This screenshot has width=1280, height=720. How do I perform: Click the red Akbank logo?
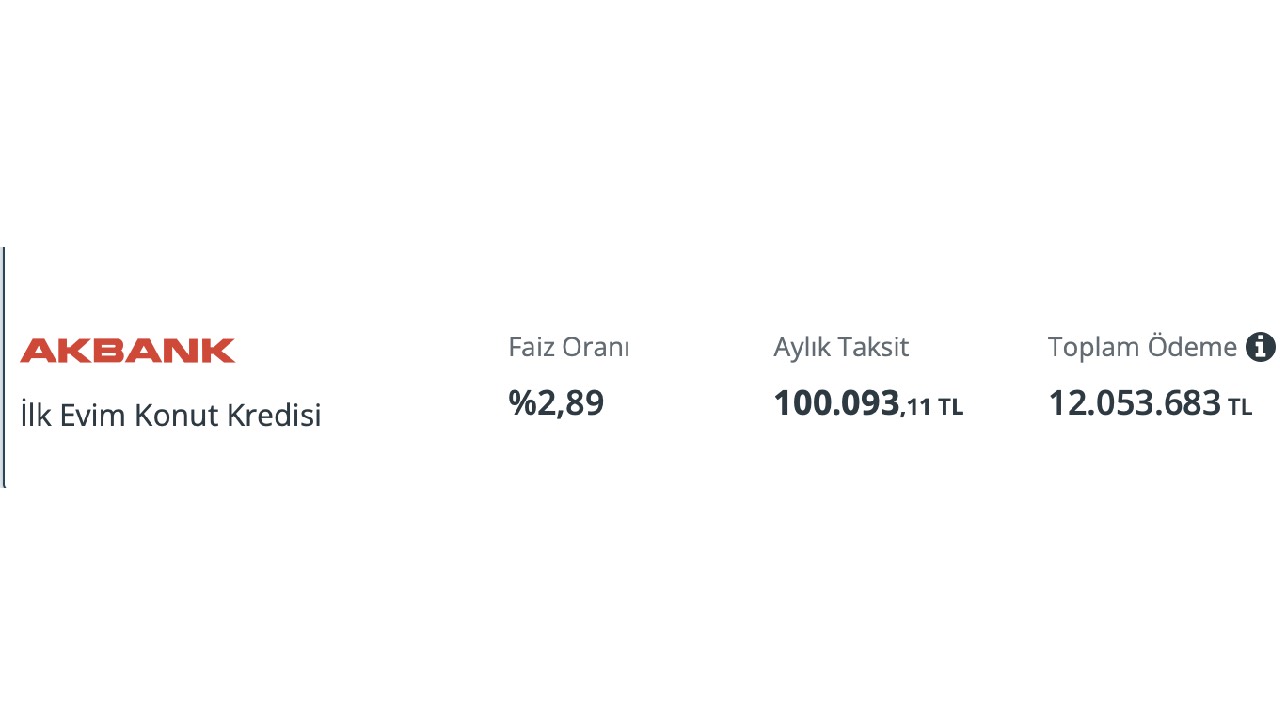click(128, 350)
